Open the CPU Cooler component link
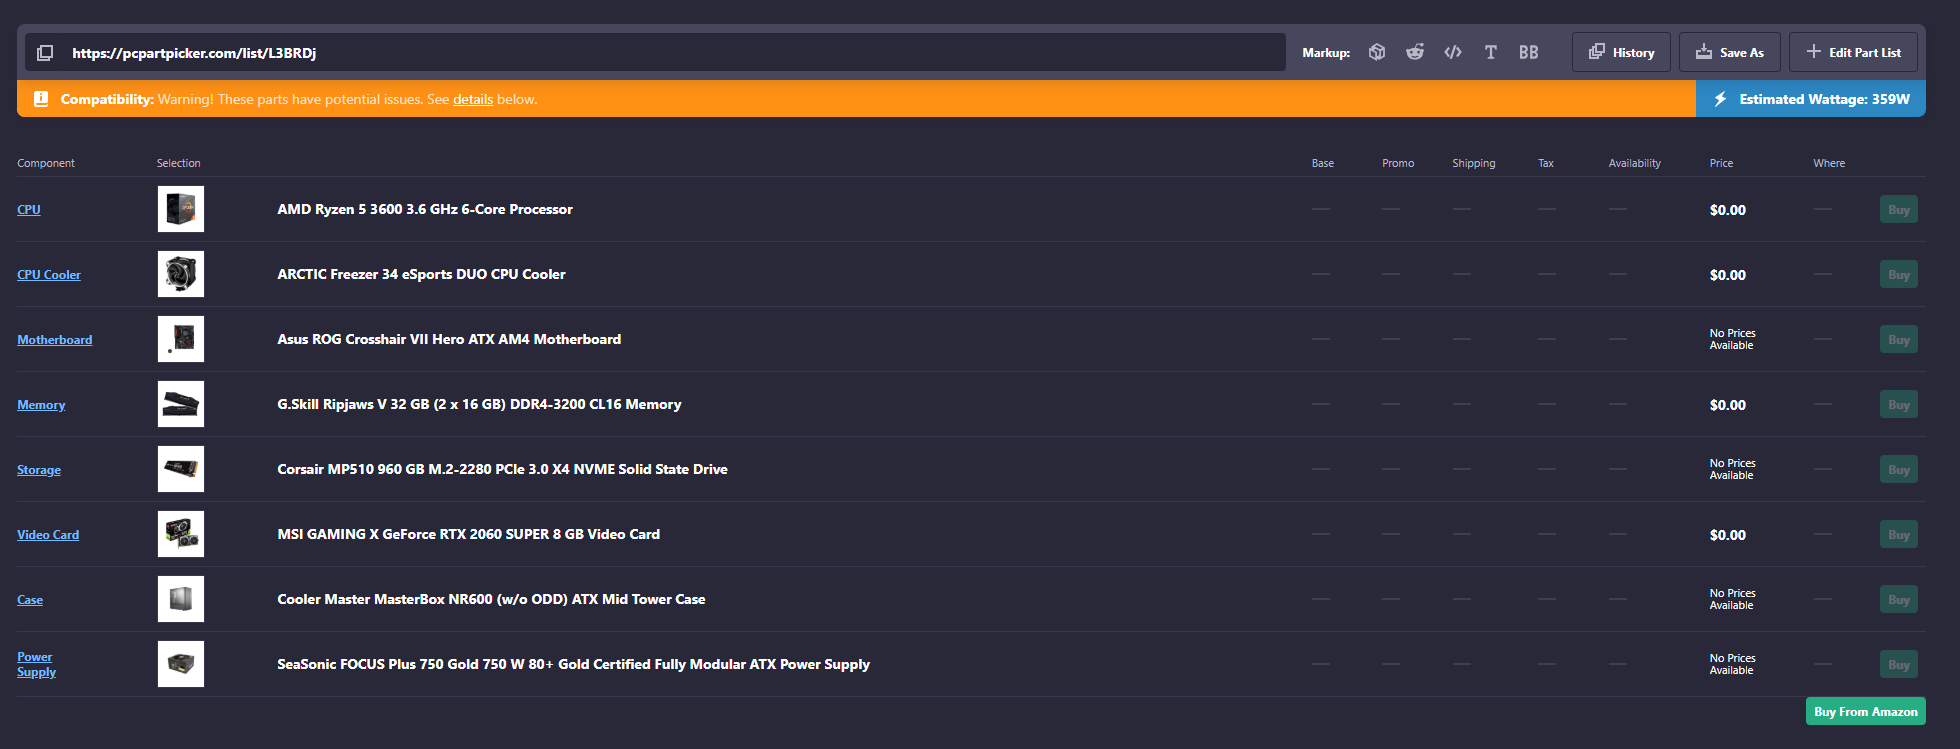This screenshot has height=749, width=1960. [49, 274]
